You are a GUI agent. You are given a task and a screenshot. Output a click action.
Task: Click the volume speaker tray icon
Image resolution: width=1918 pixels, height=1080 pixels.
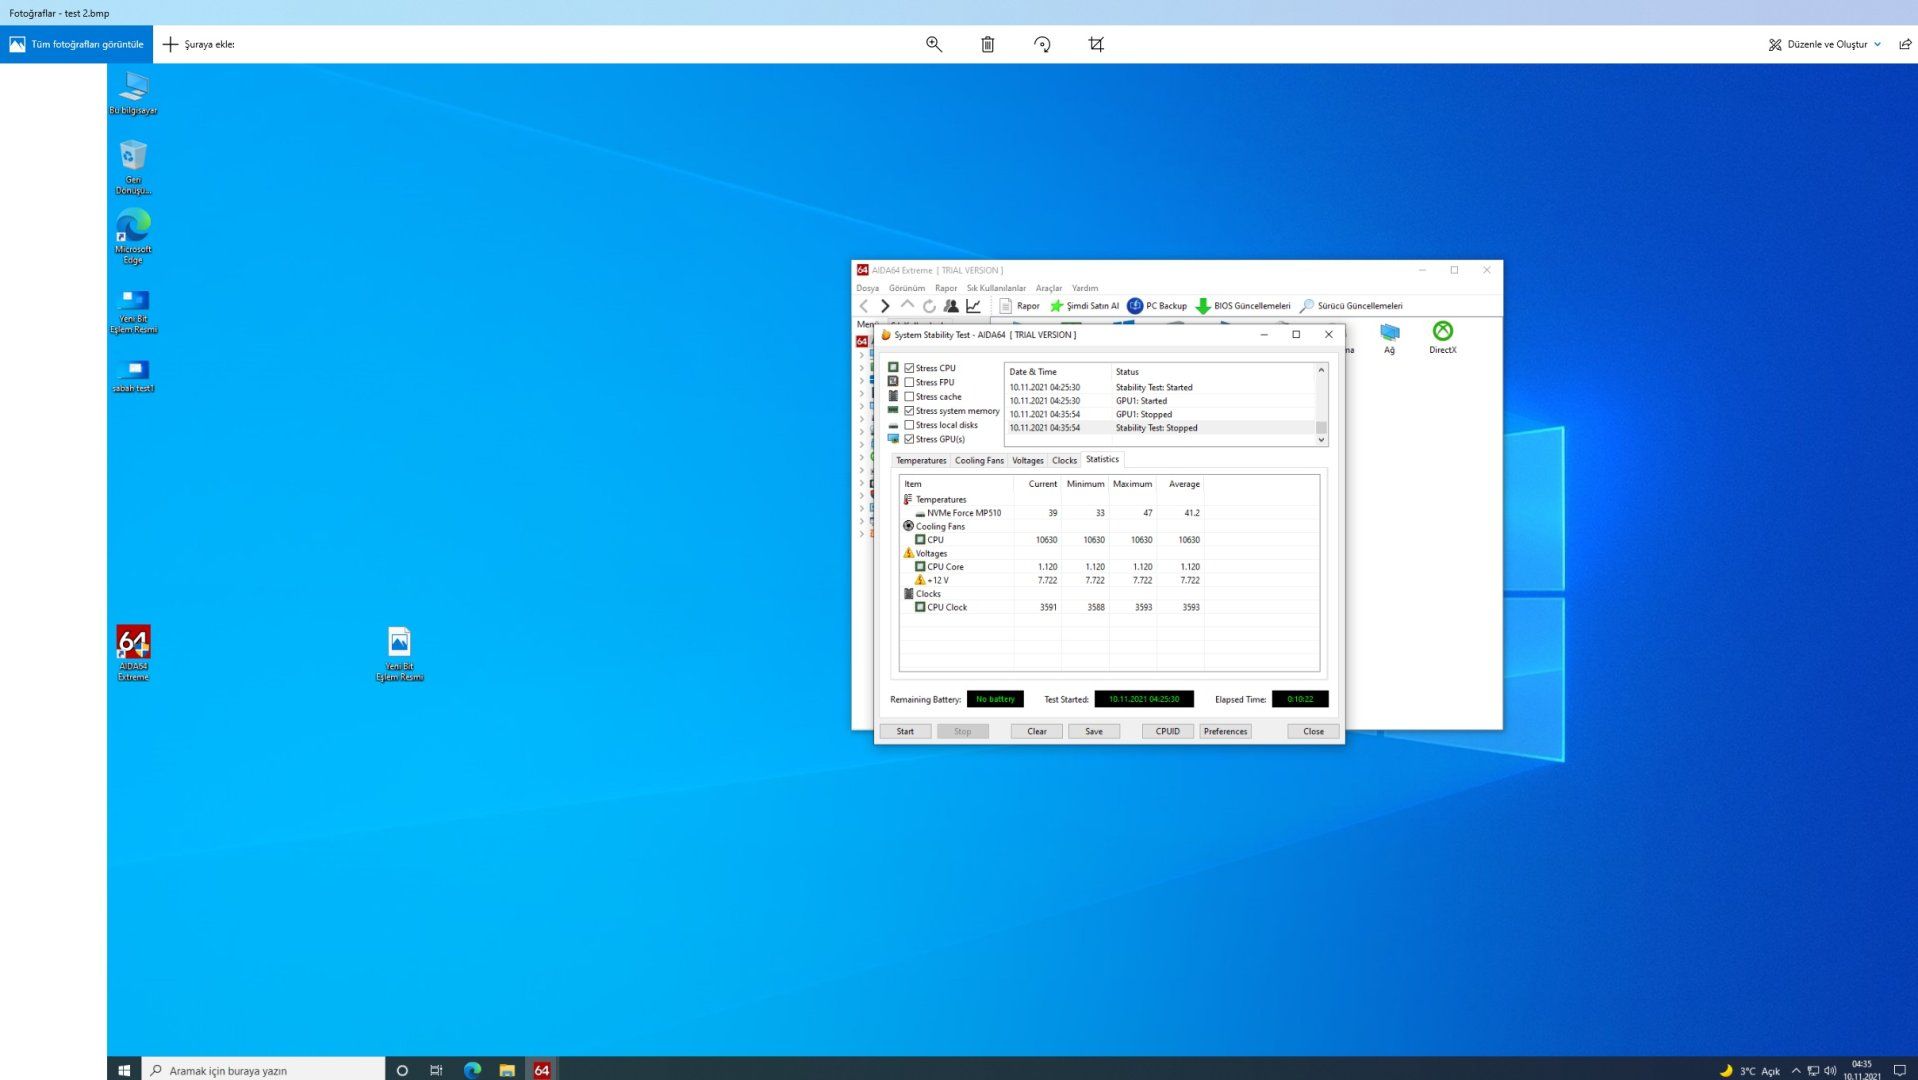[x=1830, y=1070]
